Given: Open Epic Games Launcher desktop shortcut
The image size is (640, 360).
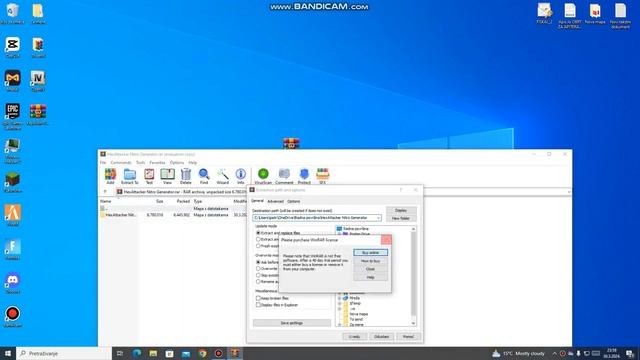Looking at the screenshot, I should click(13, 116).
